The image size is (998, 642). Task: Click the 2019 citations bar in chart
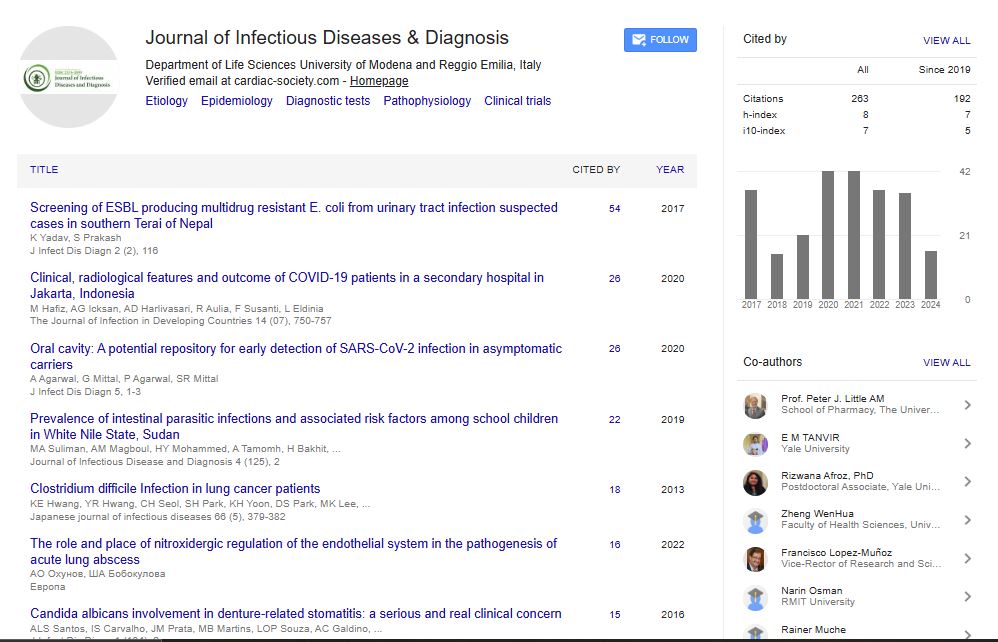click(803, 267)
